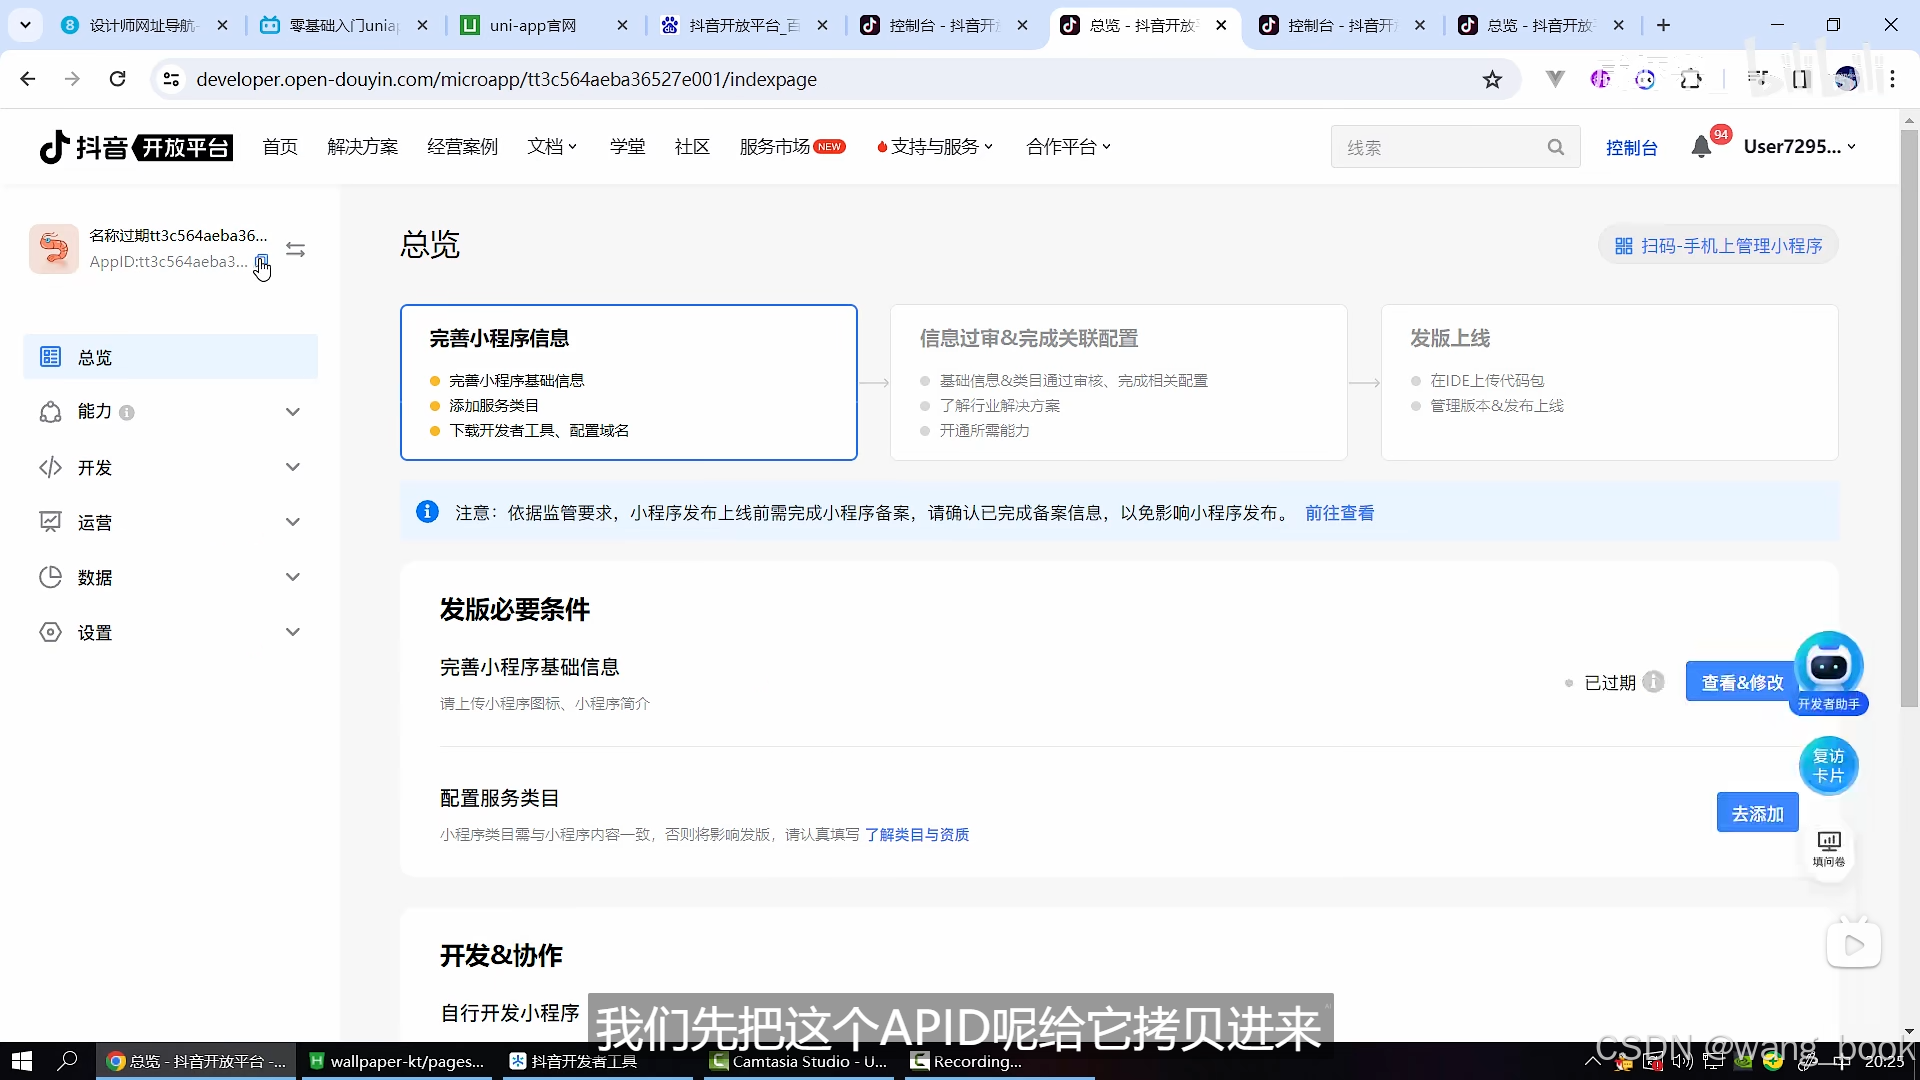
Task: Open the notification bell
Action: tap(1701, 147)
